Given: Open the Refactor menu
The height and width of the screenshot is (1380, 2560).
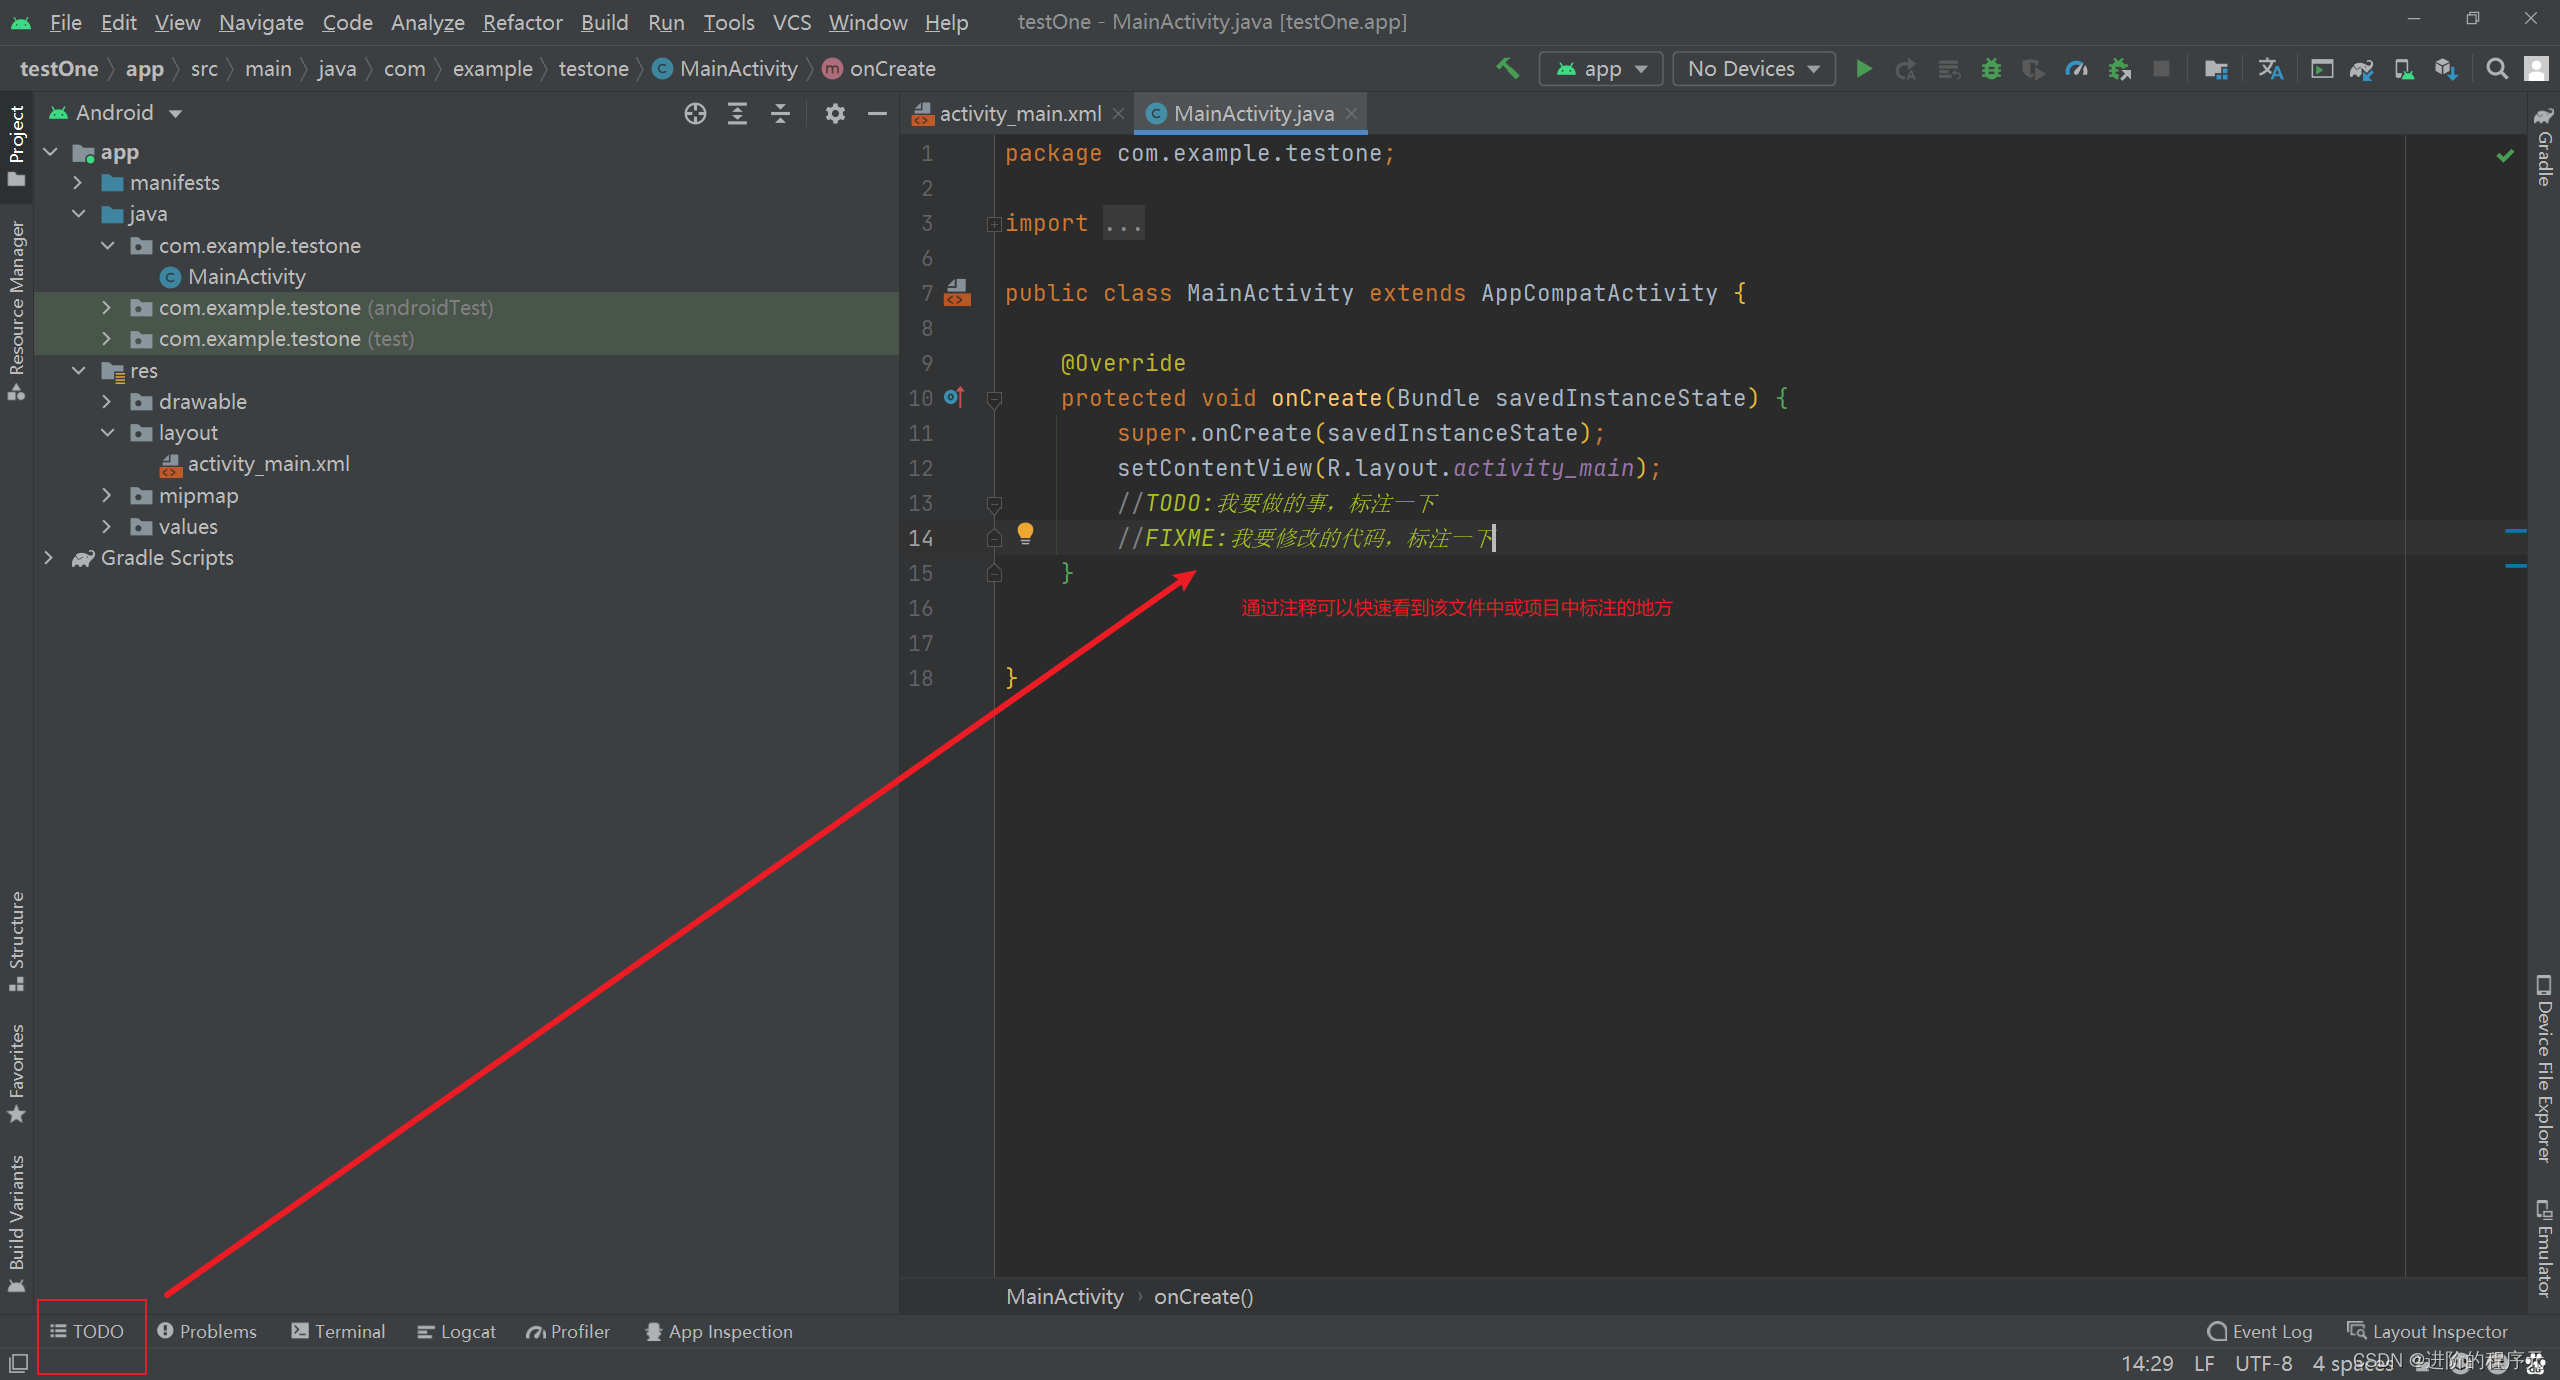Looking at the screenshot, I should tap(522, 22).
